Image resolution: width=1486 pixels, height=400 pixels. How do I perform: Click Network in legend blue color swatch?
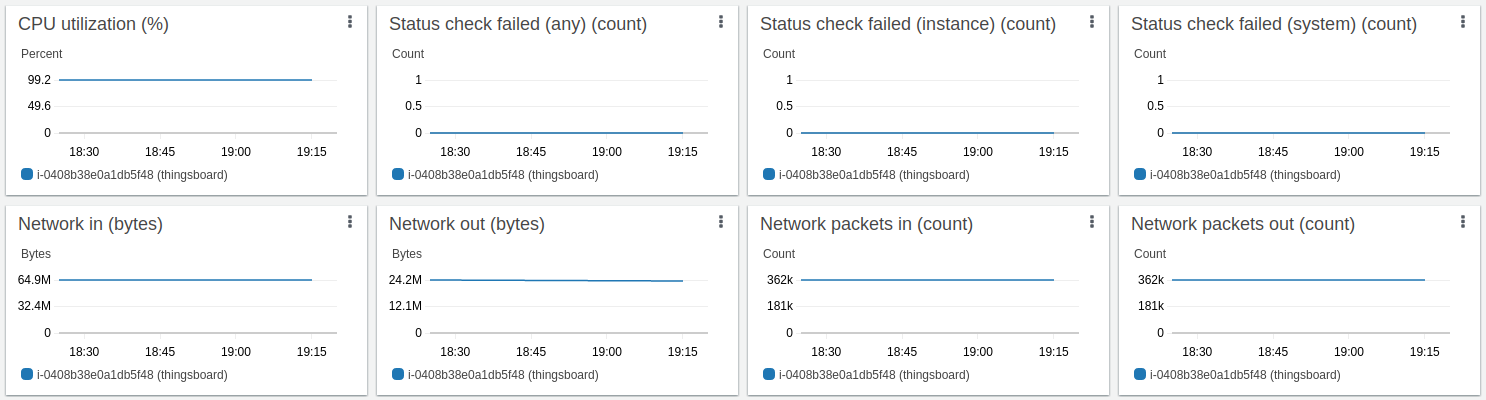click(x=27, y=374)
